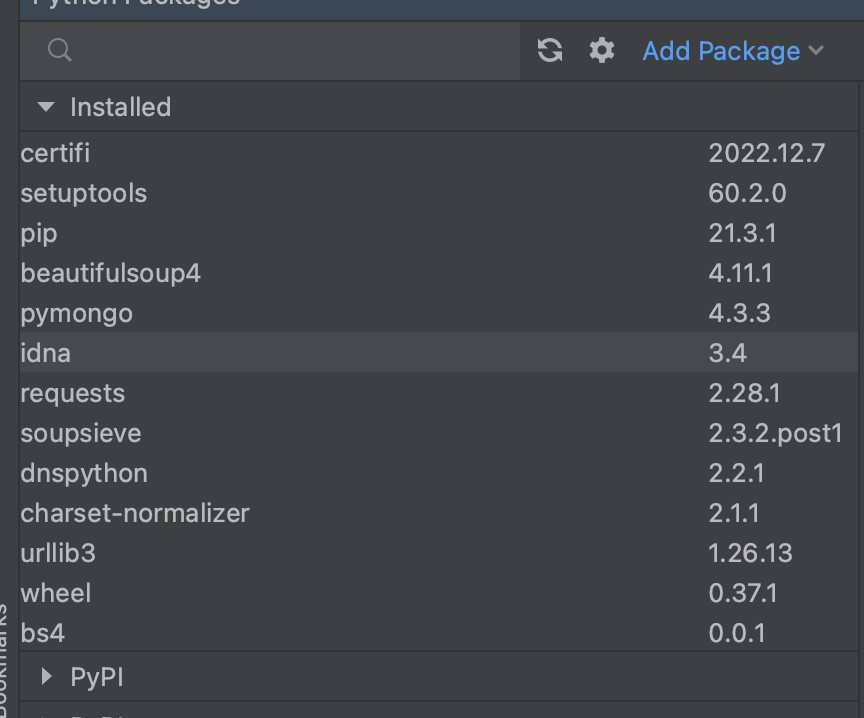Select the certifi package
The width and height of the screenshot is (864, 718).
[x=56, y=153]
